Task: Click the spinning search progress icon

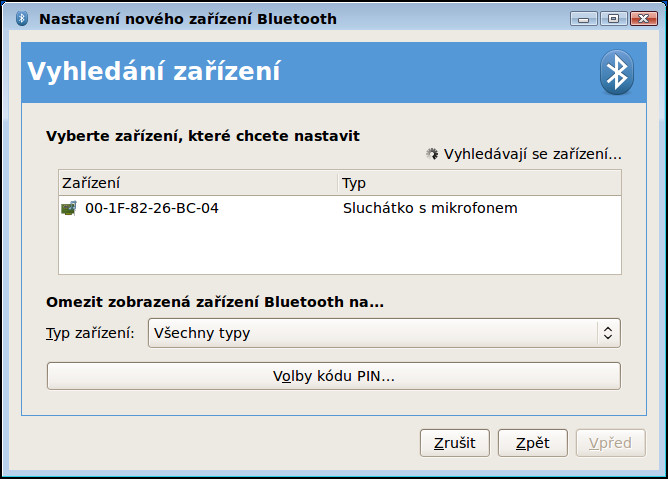Action: [x=432, y=154]
